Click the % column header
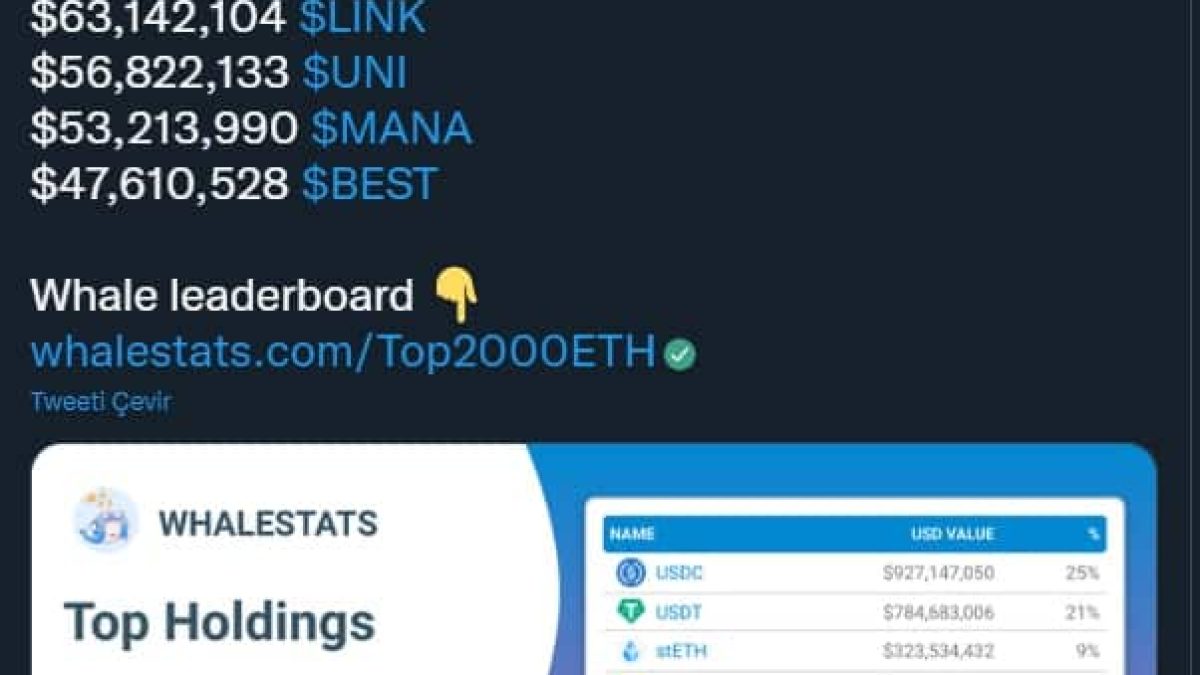Screen dimensions: 1200x675 1093,534
